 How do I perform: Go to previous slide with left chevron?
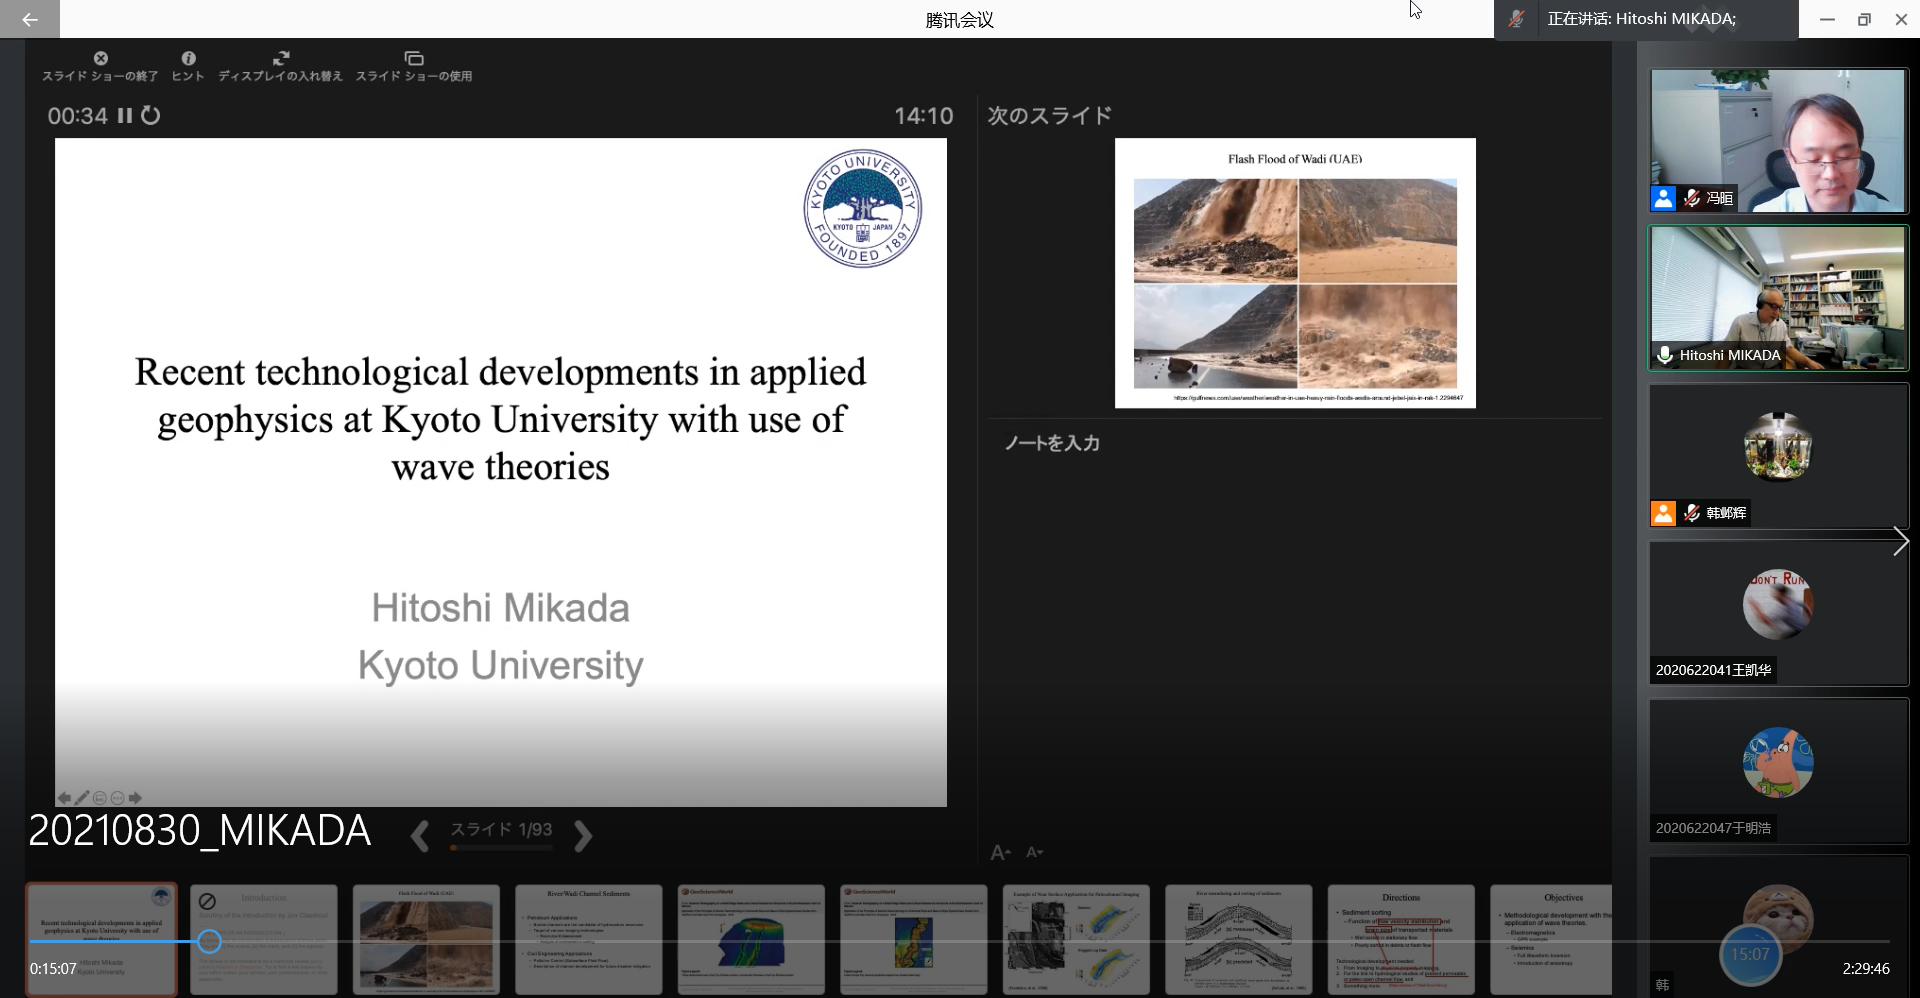coord(420,835)
